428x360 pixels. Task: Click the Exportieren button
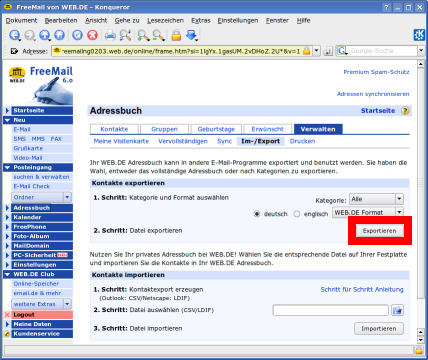click(380, 231)
